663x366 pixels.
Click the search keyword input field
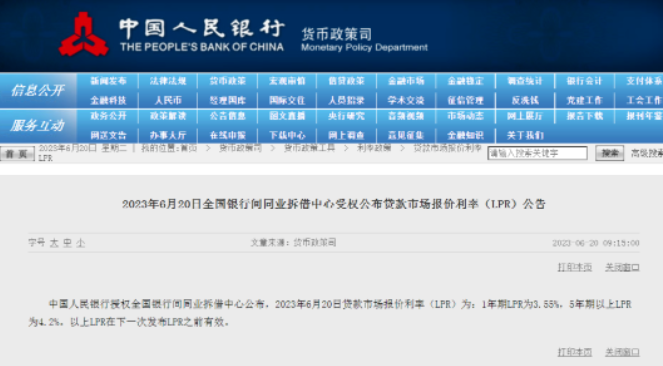[537, 153]
